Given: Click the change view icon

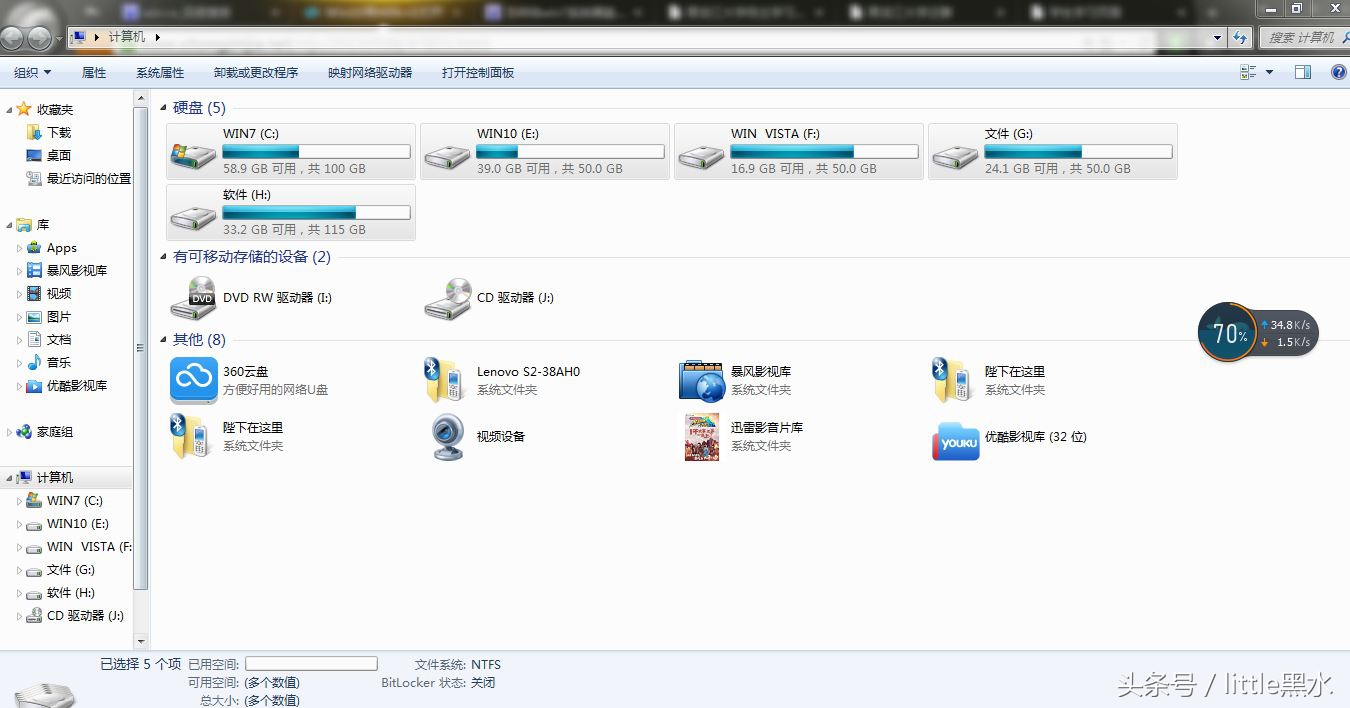Looking at the screenshot, I should pyautogui.click(x=1248, y=72).
